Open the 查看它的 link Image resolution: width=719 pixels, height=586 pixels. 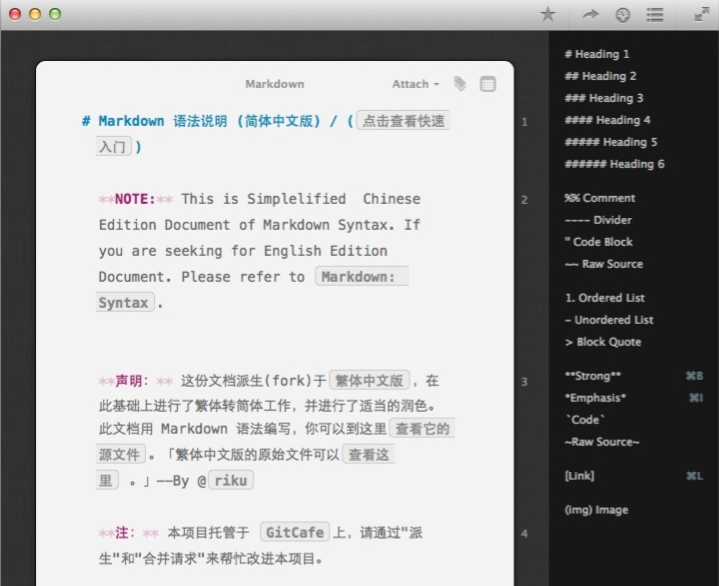[x=422, y=429]
